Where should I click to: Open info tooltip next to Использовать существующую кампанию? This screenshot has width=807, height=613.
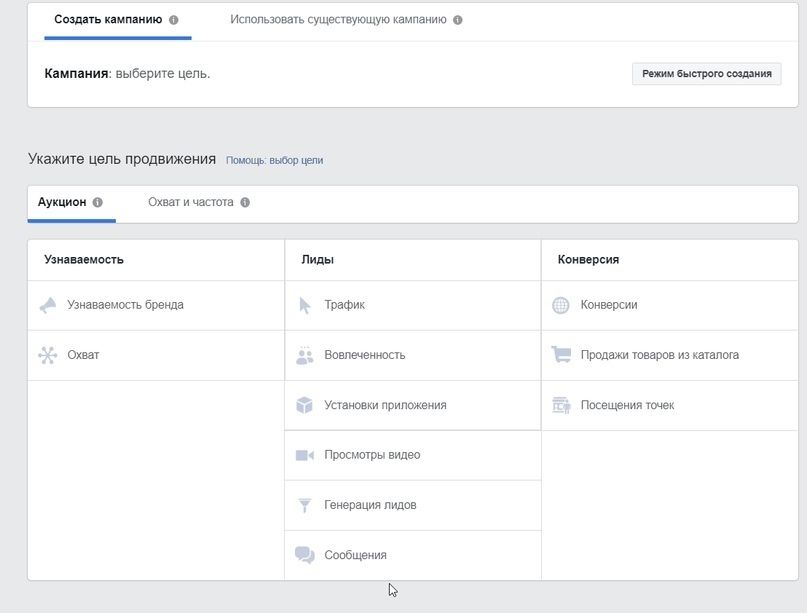(458, 20)
